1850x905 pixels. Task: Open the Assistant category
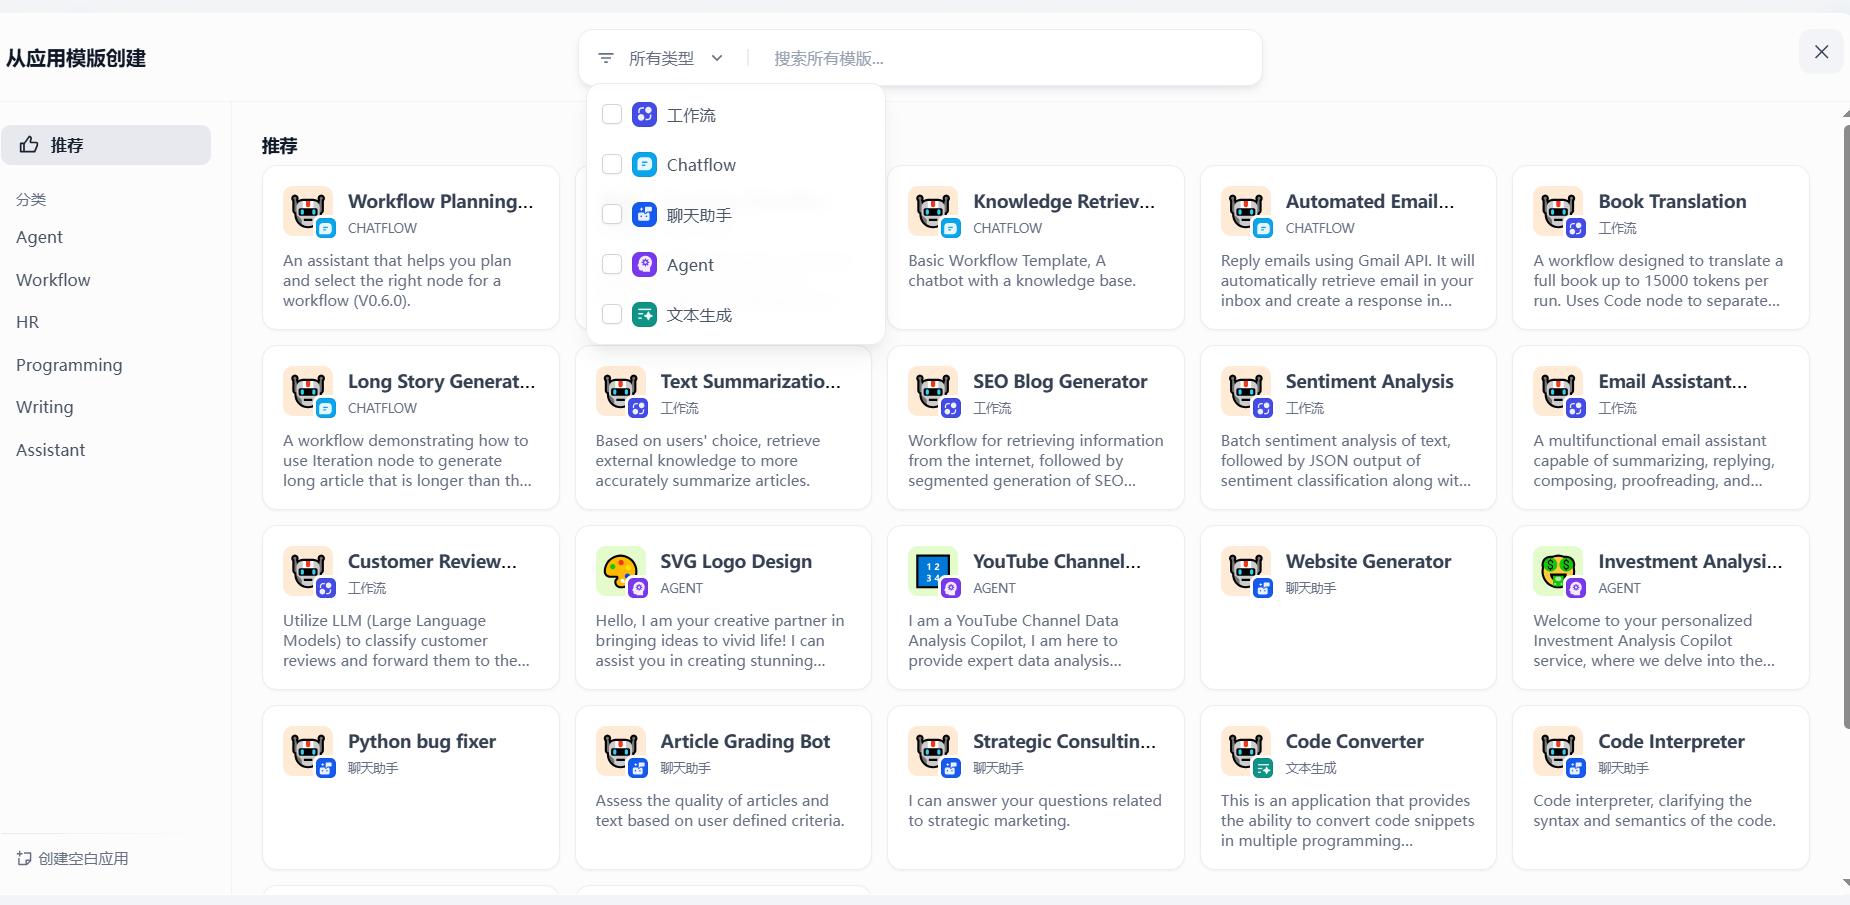50,450
